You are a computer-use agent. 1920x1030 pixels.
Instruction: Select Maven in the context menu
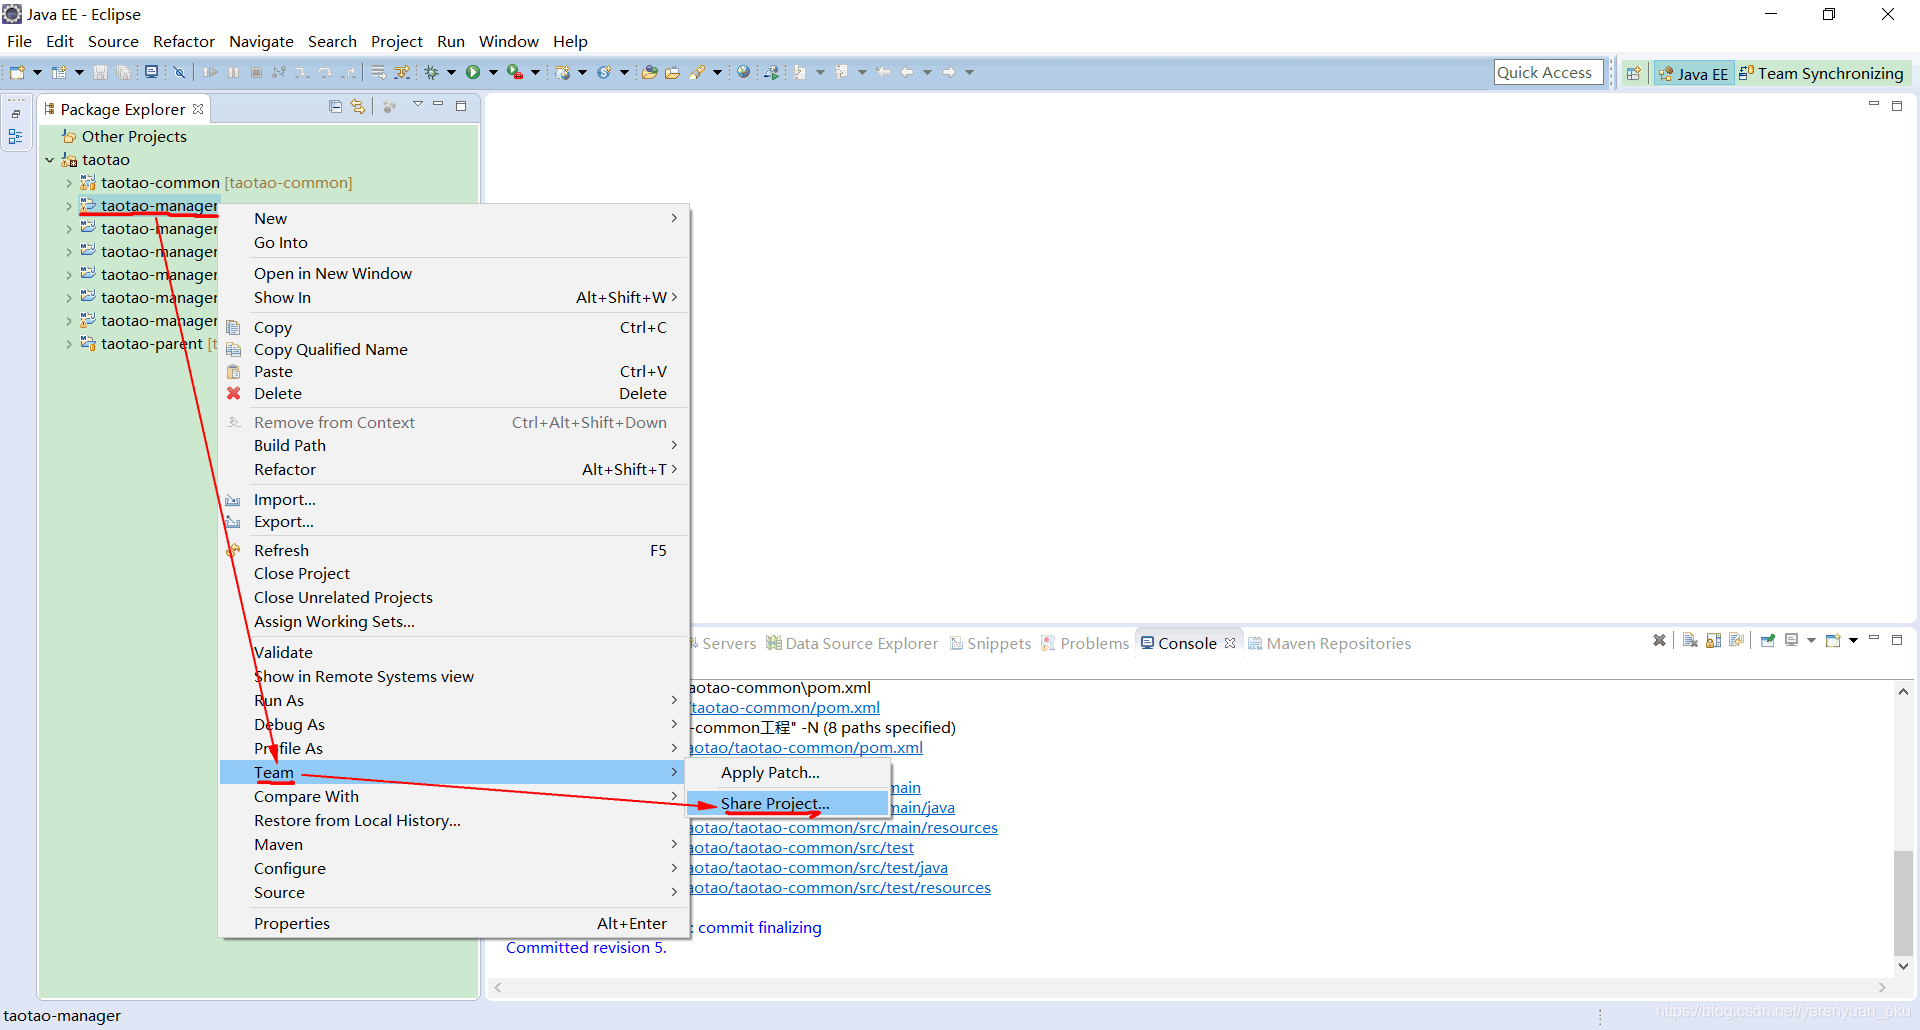[454, 845]
